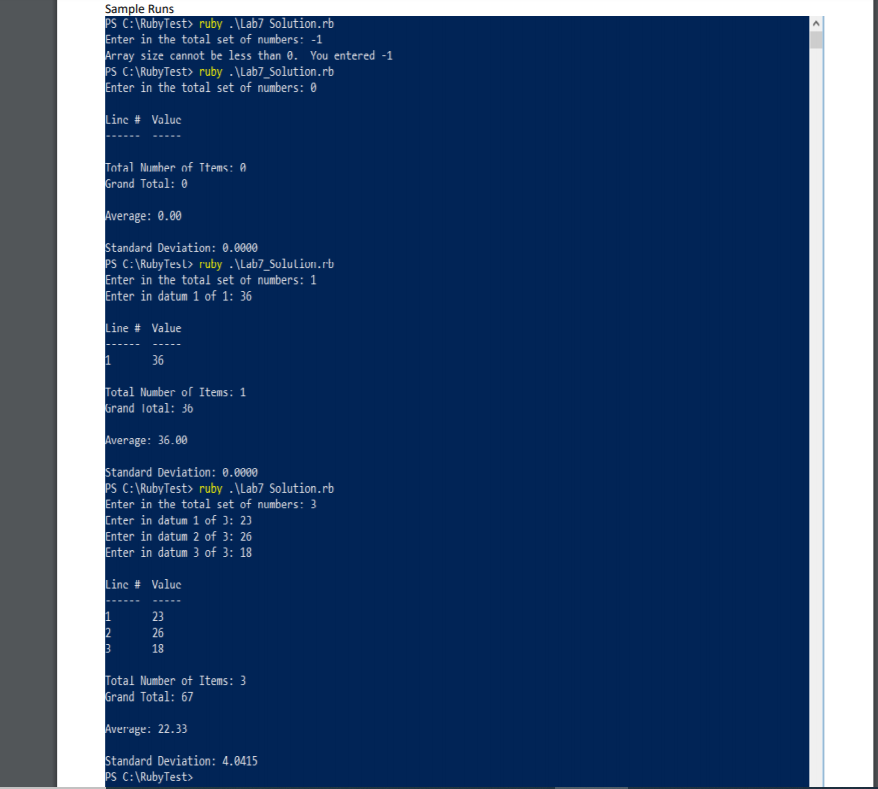
Task: Click the final empty 'PS C:\RubyTest>' prompt
Action: (149, 778)
